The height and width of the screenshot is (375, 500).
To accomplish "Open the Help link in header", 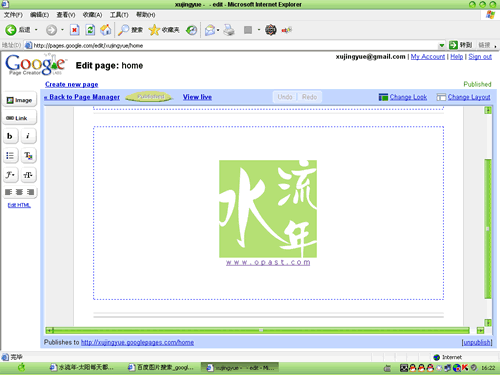I will point(457,57).
